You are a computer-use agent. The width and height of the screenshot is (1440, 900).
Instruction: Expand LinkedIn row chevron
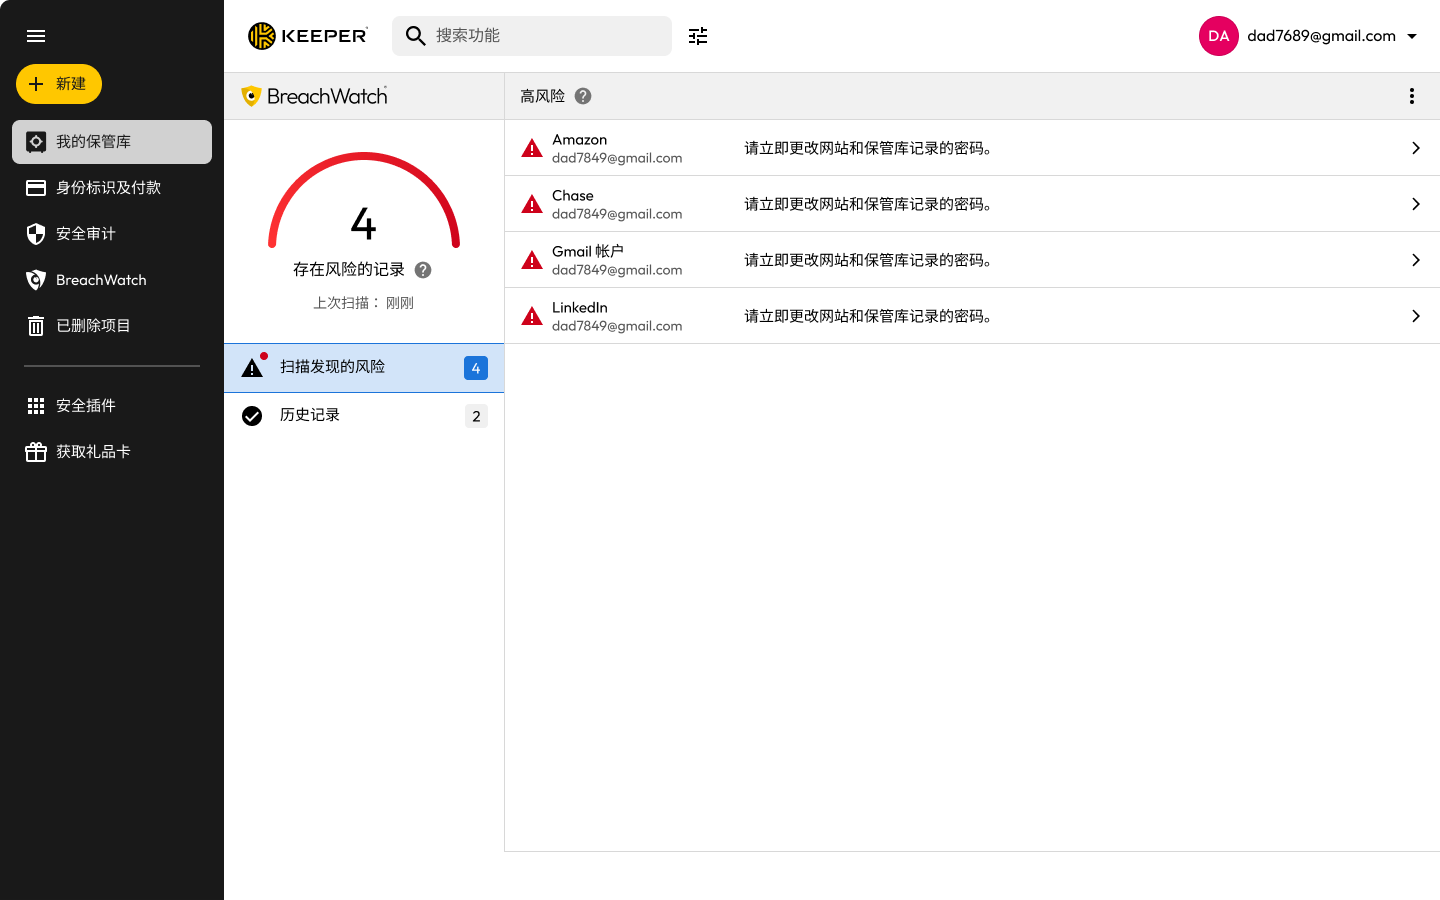click(x=1416, y=316)
